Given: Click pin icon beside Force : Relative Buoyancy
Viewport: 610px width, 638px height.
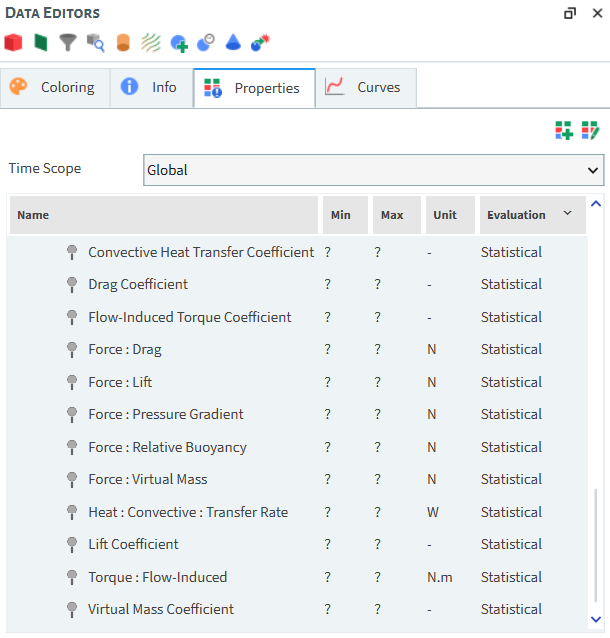Looking at the screenshot, I should point(72,448).
